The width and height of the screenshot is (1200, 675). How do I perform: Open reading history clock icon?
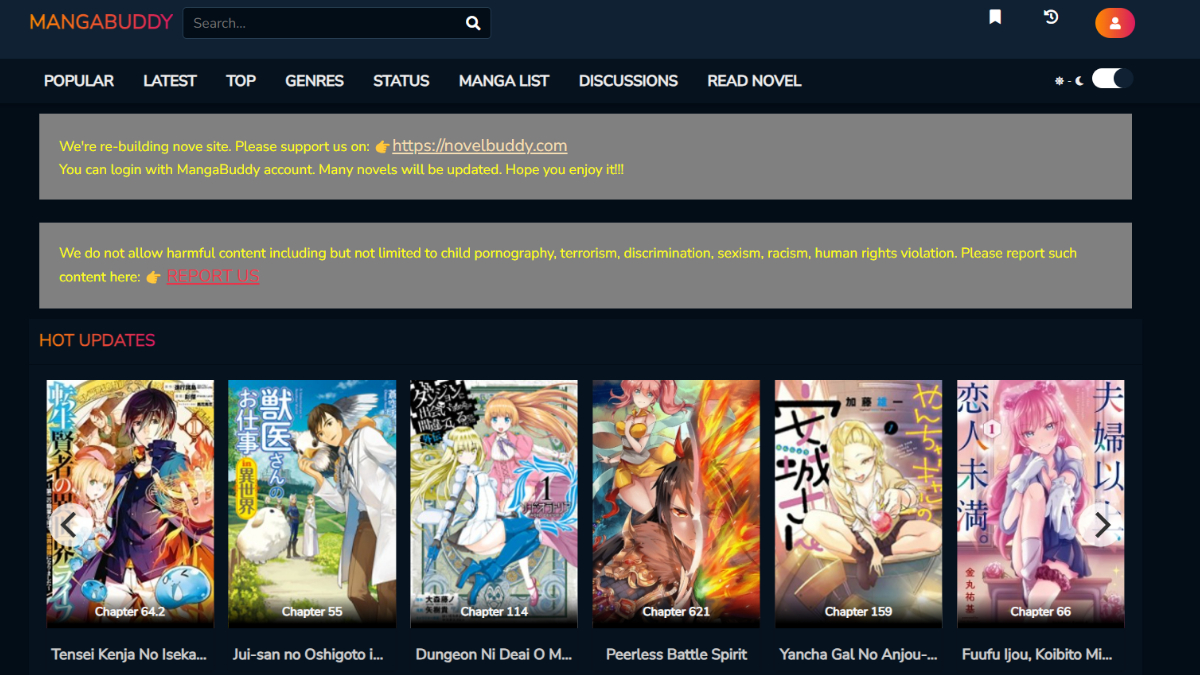(1051, 17)
